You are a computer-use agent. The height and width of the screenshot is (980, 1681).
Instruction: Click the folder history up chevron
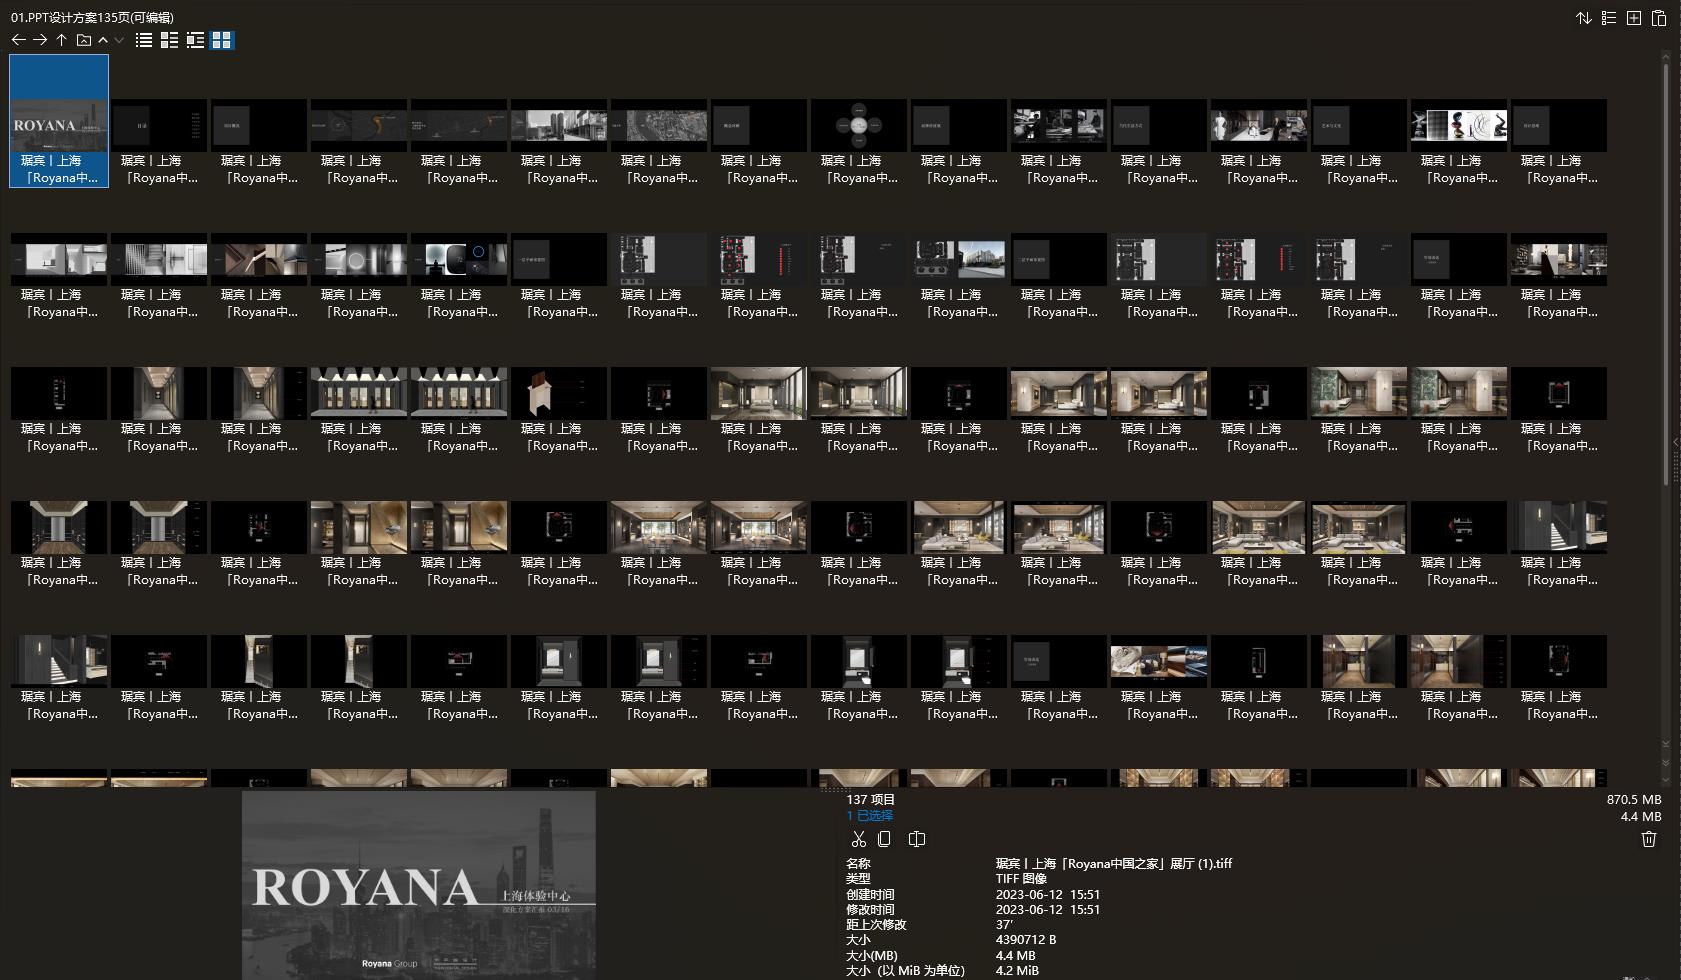point(103,40)
